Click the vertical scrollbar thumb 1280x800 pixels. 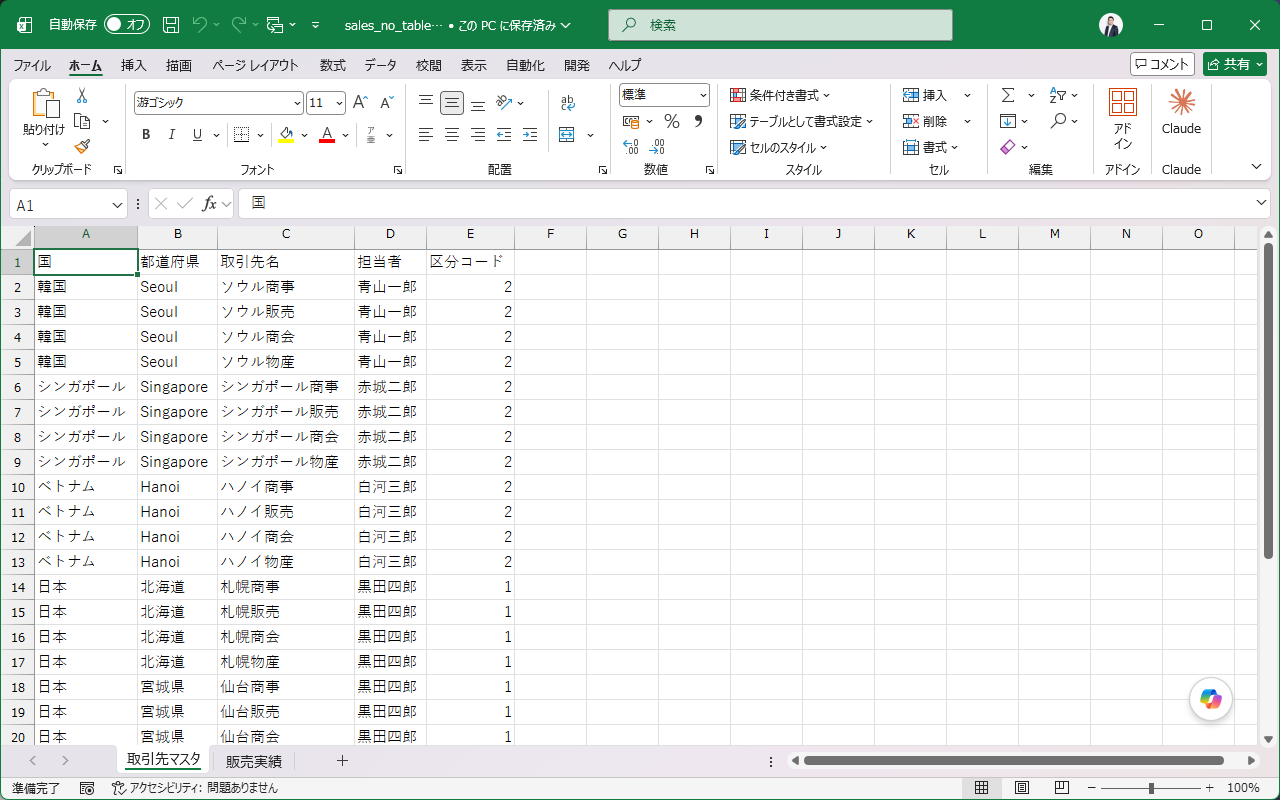click(1268, 400)
